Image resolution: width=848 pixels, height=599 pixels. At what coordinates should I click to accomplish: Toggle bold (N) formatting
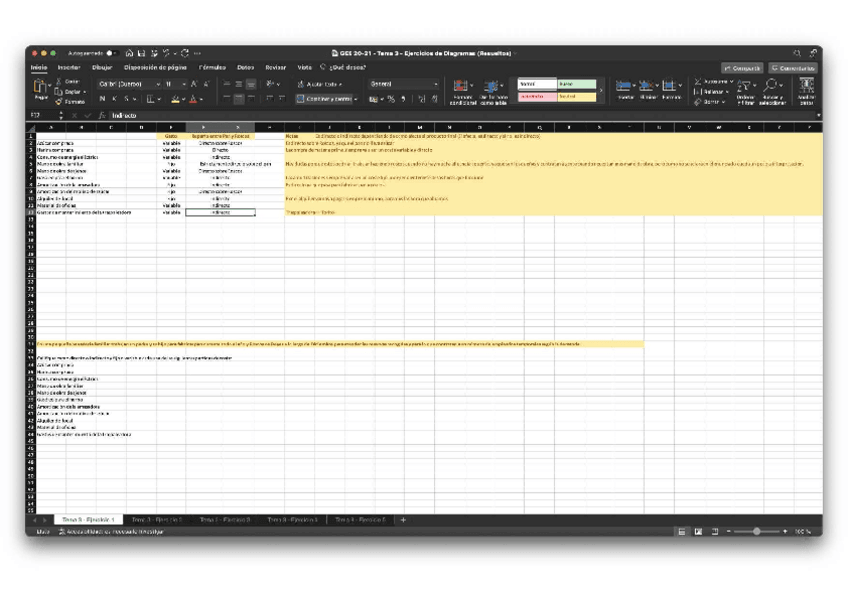tap(103, 99)
